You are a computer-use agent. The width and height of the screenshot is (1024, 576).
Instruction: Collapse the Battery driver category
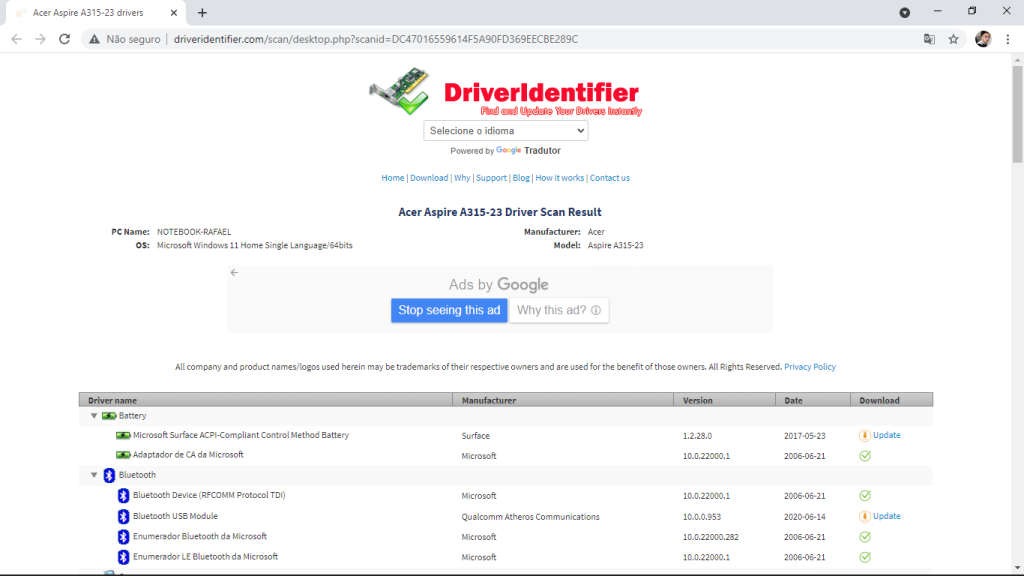coord(94,415)
